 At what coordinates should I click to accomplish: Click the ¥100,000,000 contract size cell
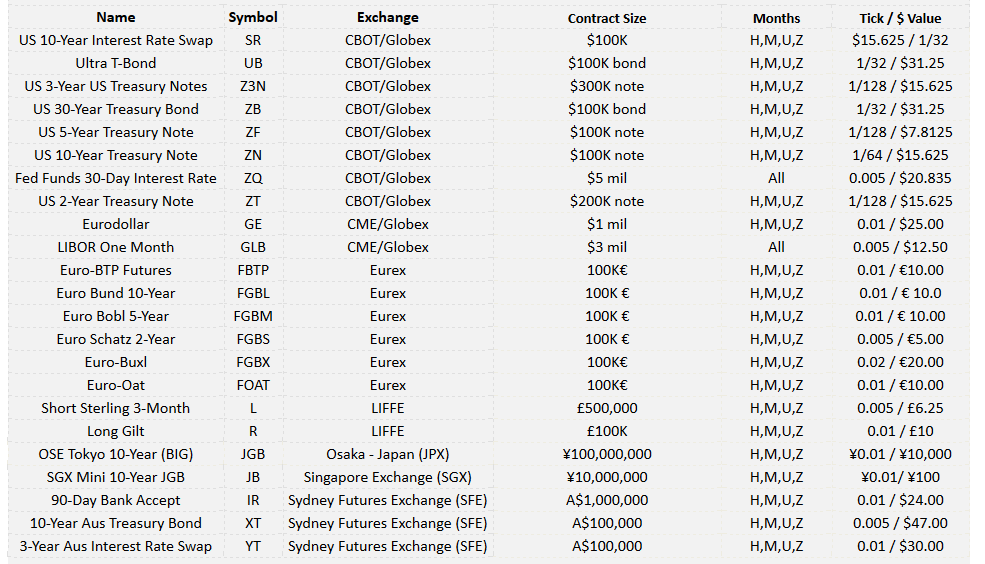tap(607, 454)
